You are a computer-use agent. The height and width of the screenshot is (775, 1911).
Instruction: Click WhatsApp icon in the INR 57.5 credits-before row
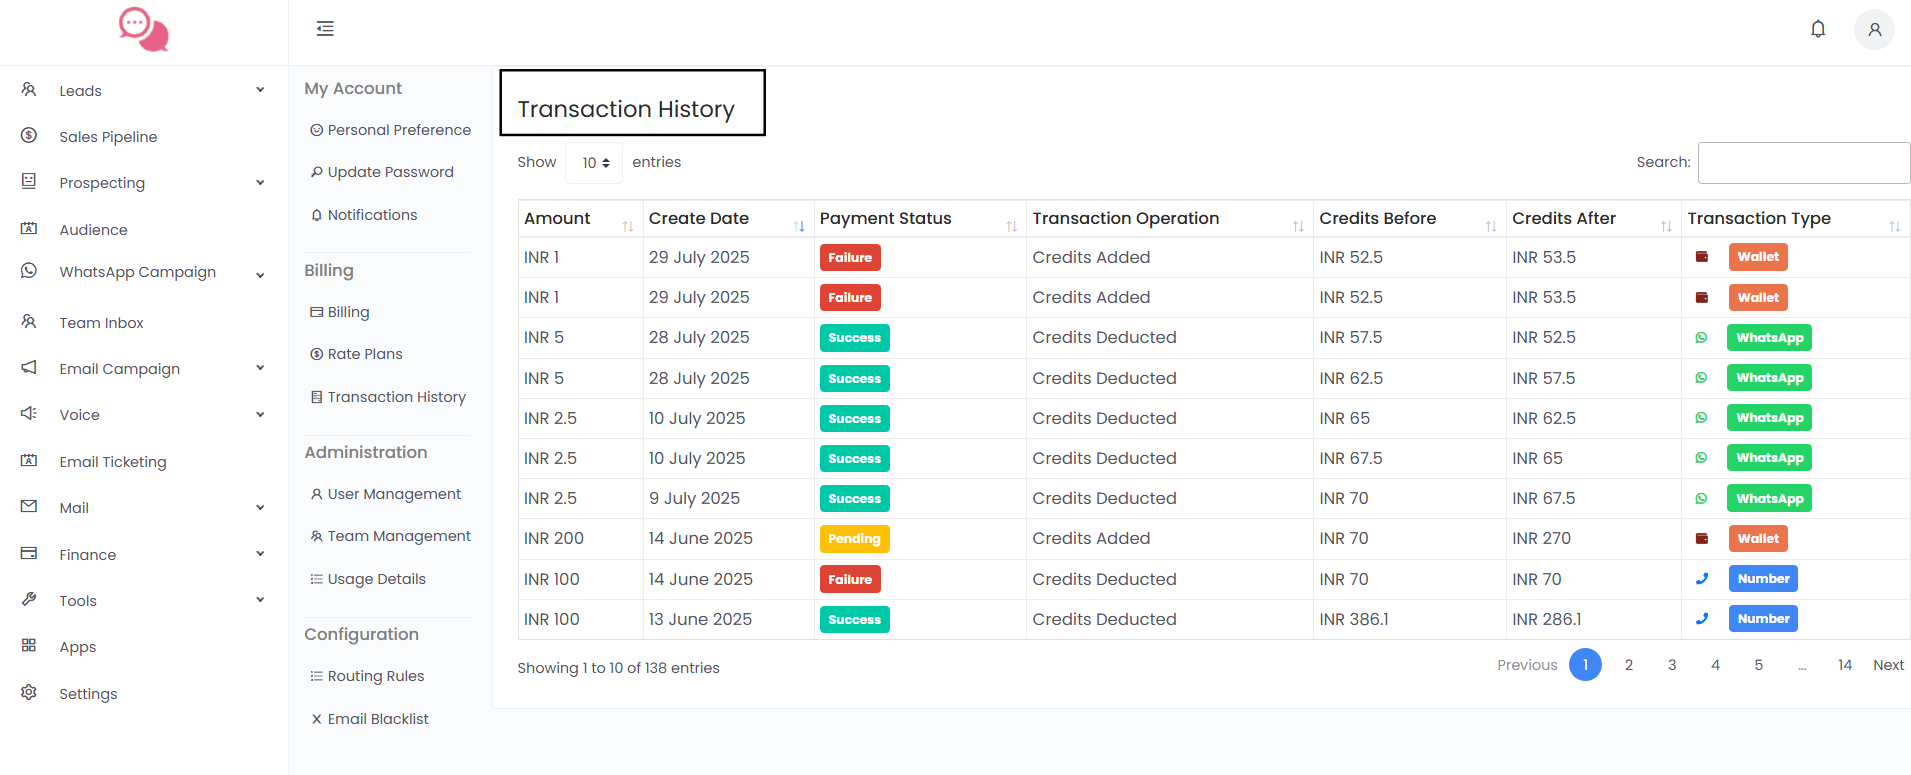pyautogui.click(x=1702, y=338)
